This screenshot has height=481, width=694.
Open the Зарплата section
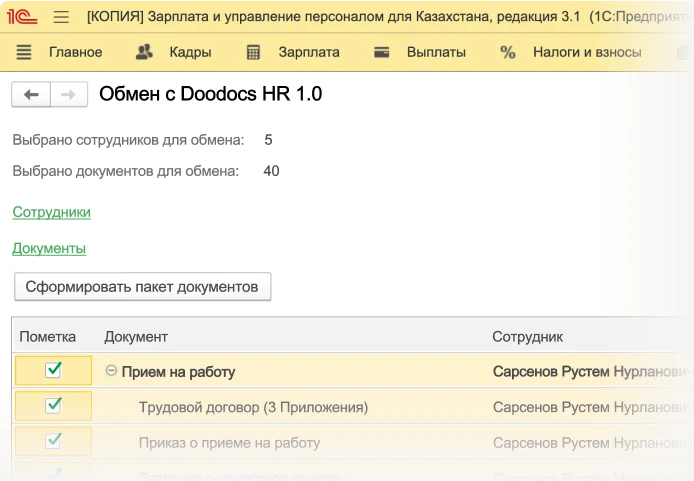tap(309, 52)
